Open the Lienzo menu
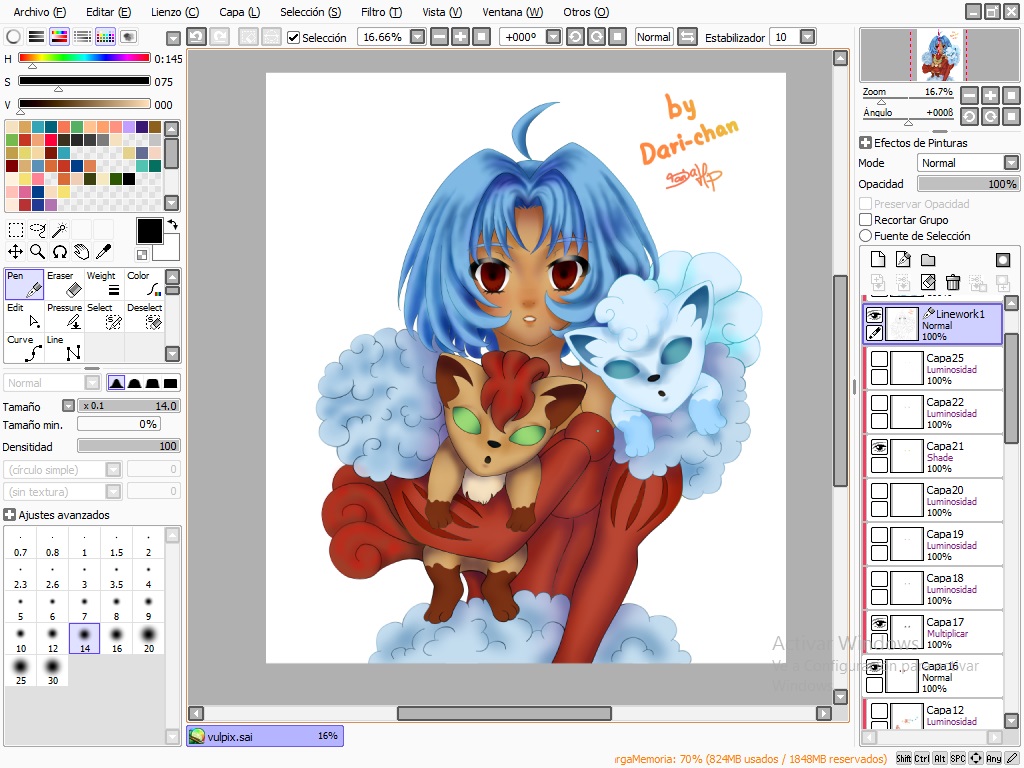This screenshot has height=768, width=1024. pyautogui.click(x=174, y=12)
